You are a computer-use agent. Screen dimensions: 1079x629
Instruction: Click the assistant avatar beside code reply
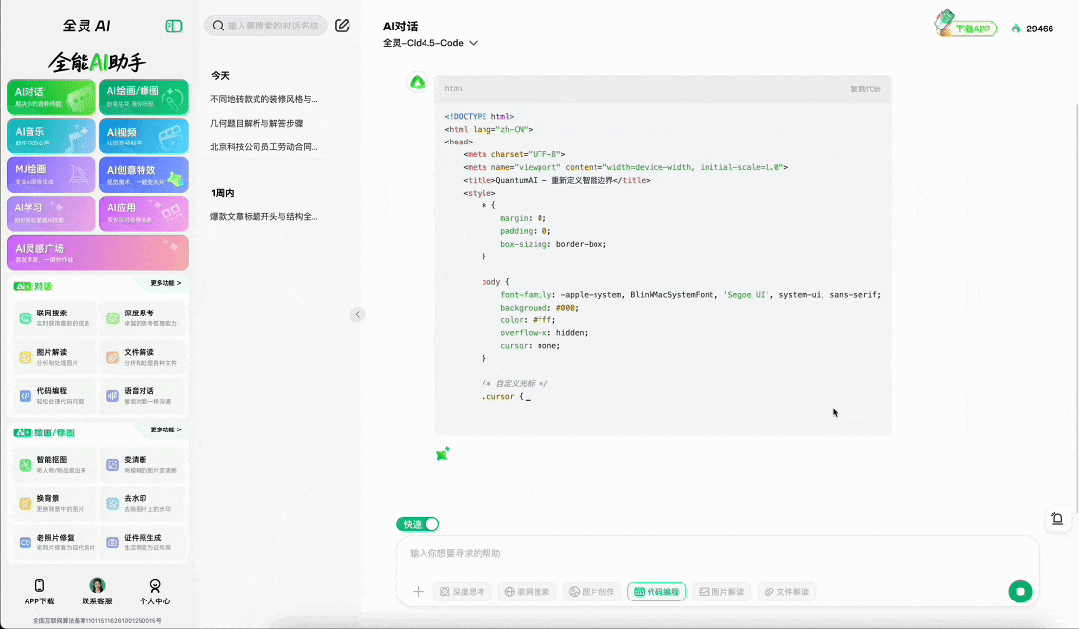pyautogui.click(x=418, y=83)
